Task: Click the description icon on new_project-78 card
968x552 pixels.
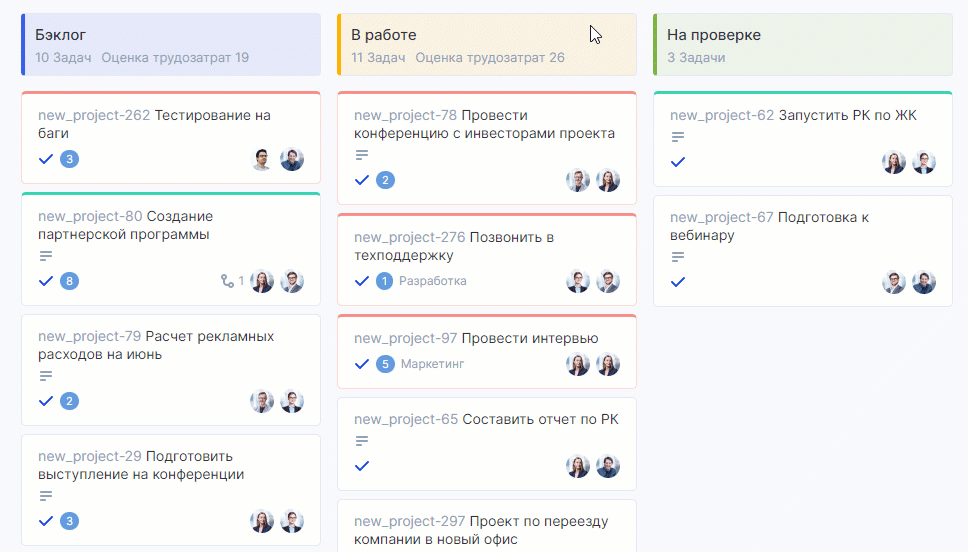Action: [x=362, y=155]
